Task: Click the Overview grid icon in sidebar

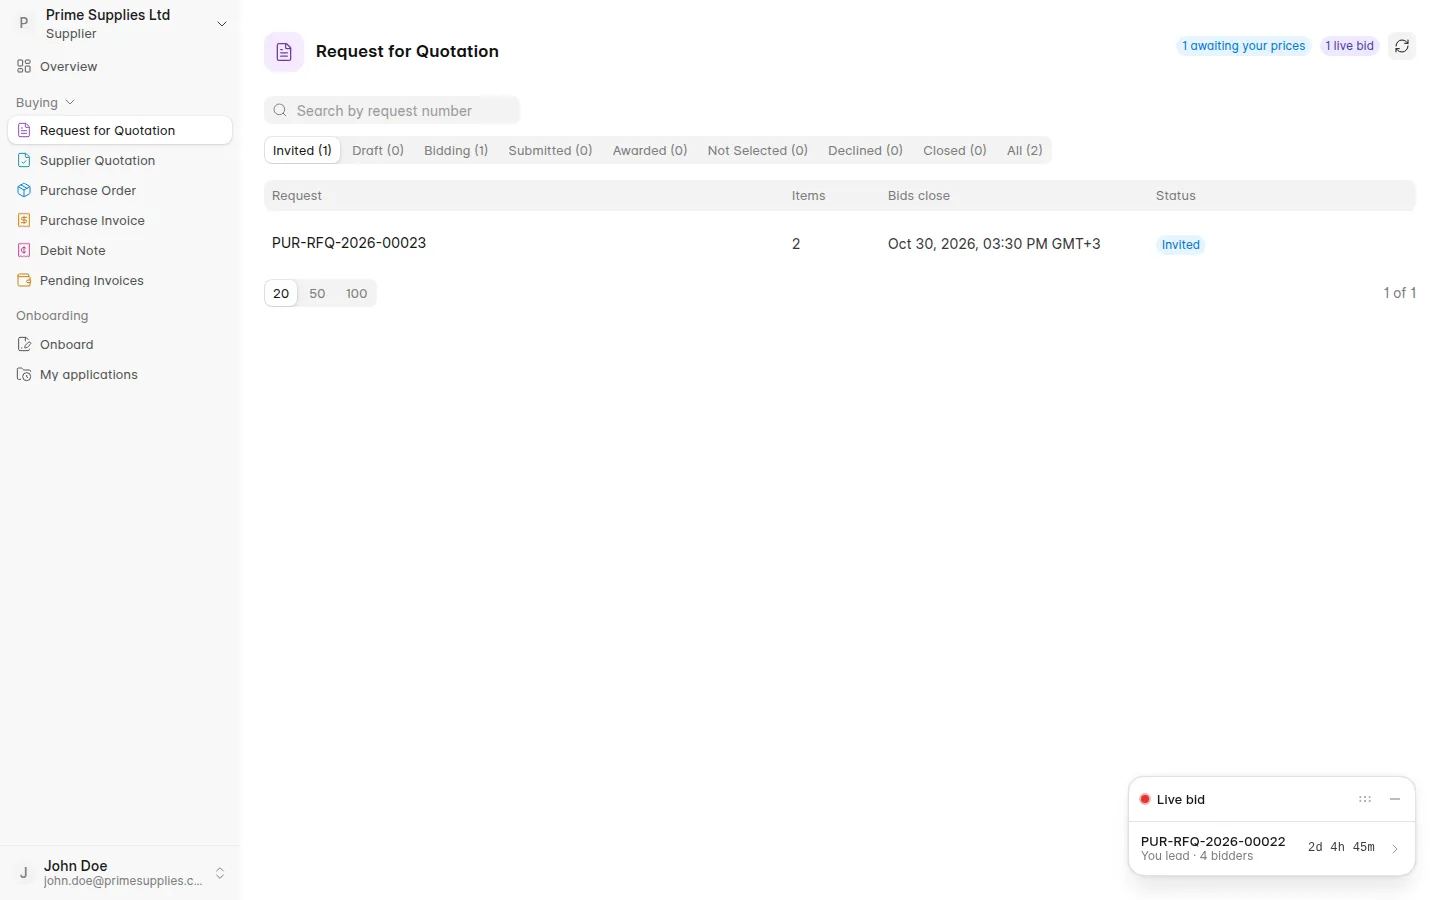Action: pos(24,66)
